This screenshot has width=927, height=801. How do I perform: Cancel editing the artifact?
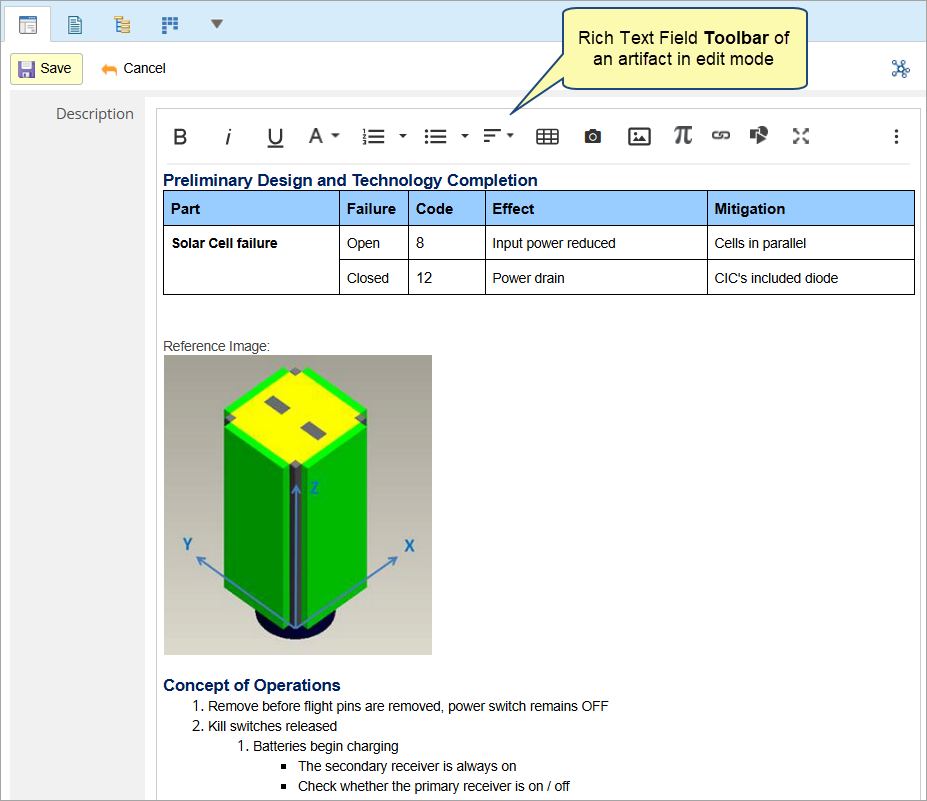(x=134, y=69)
